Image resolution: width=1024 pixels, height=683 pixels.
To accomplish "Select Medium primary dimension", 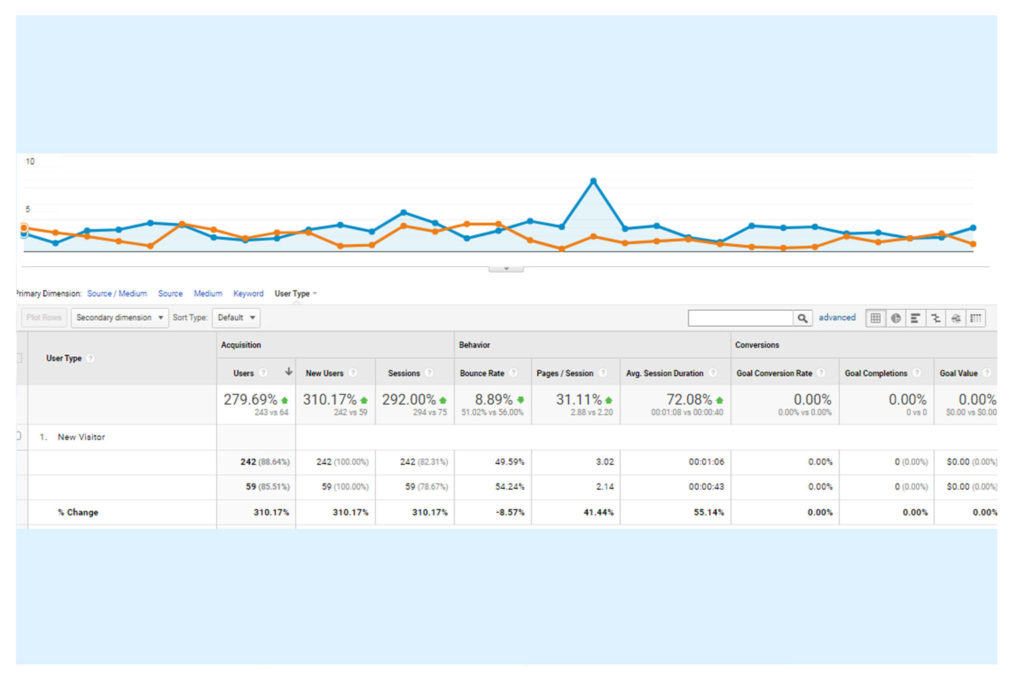I will (208, 294).
